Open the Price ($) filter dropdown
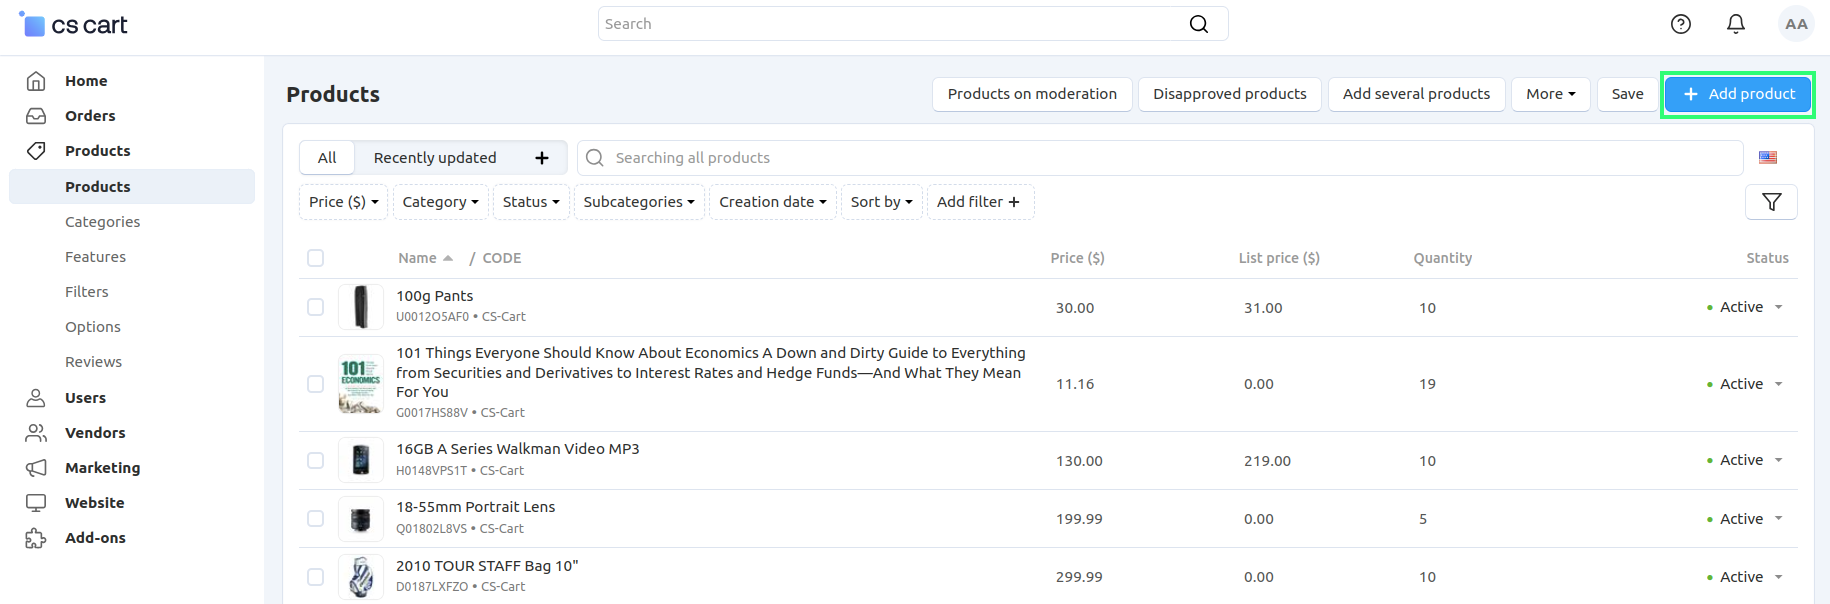 pos(343,202)
